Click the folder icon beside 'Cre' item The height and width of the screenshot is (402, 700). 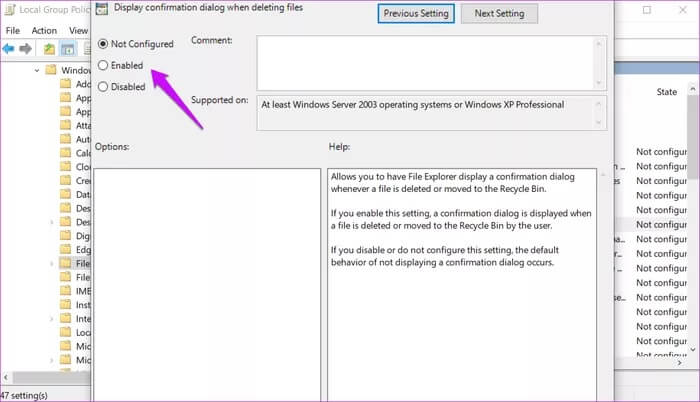66,180
